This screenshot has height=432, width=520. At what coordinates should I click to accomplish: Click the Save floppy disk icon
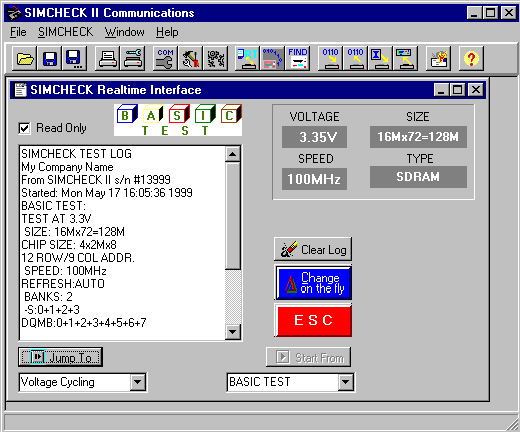point(49,59)
